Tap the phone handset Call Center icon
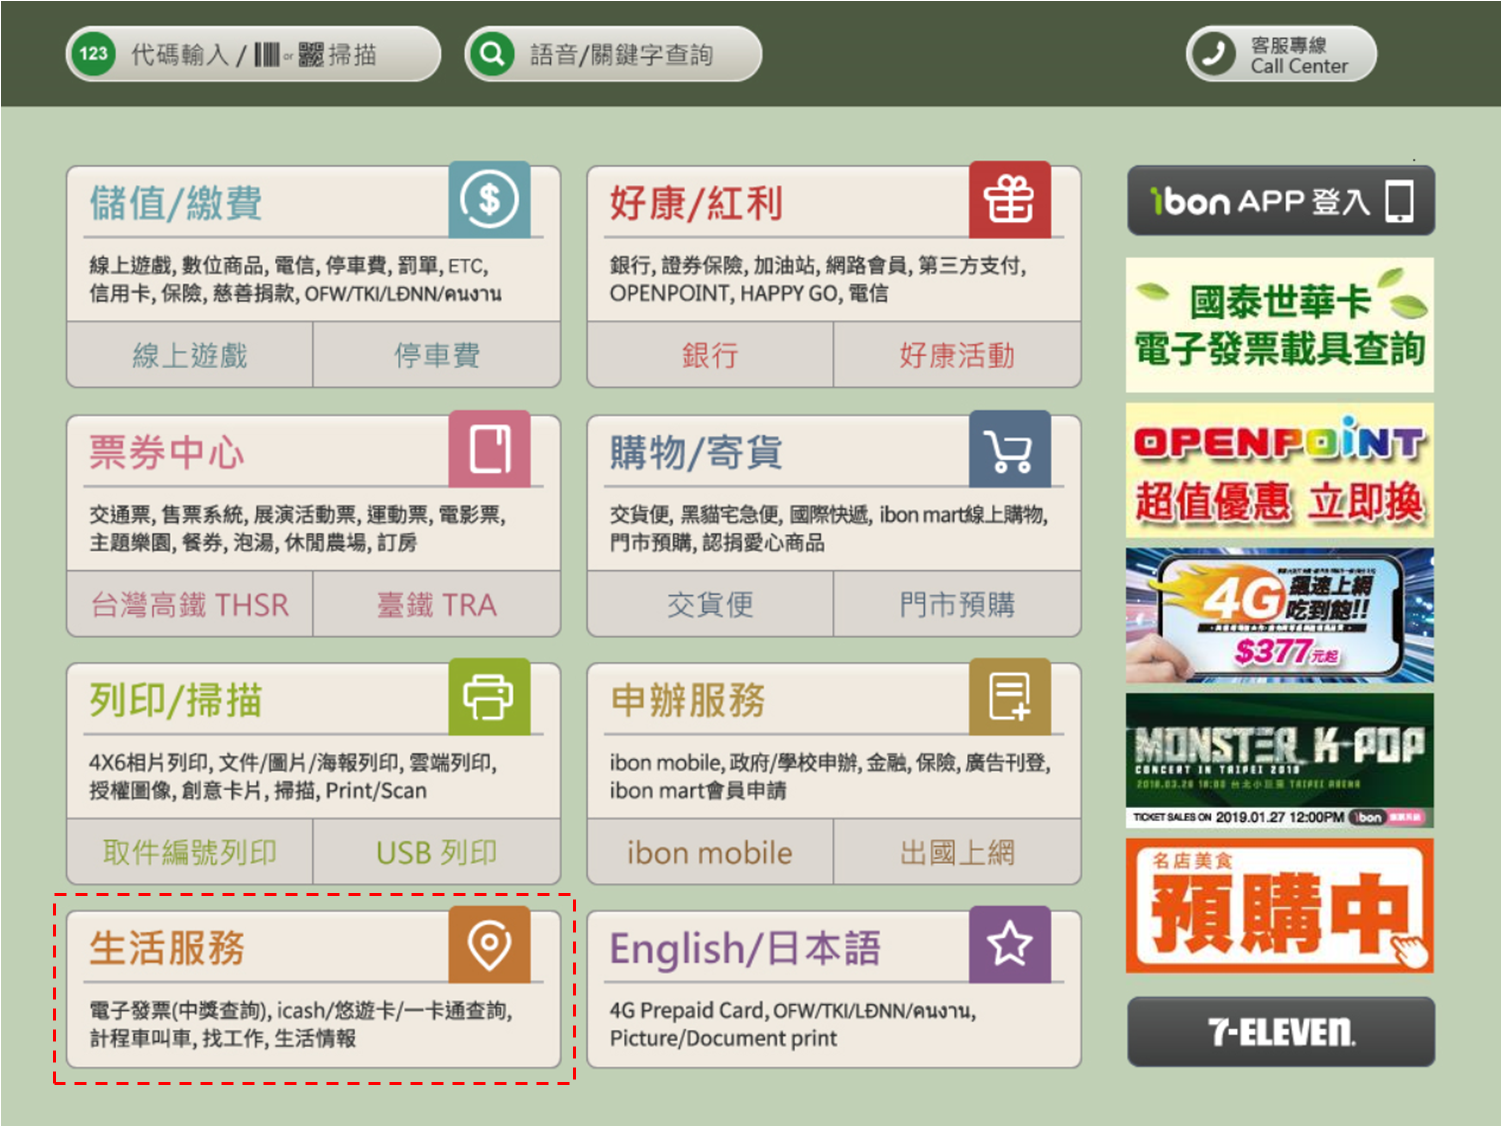 click(1214, 54)
